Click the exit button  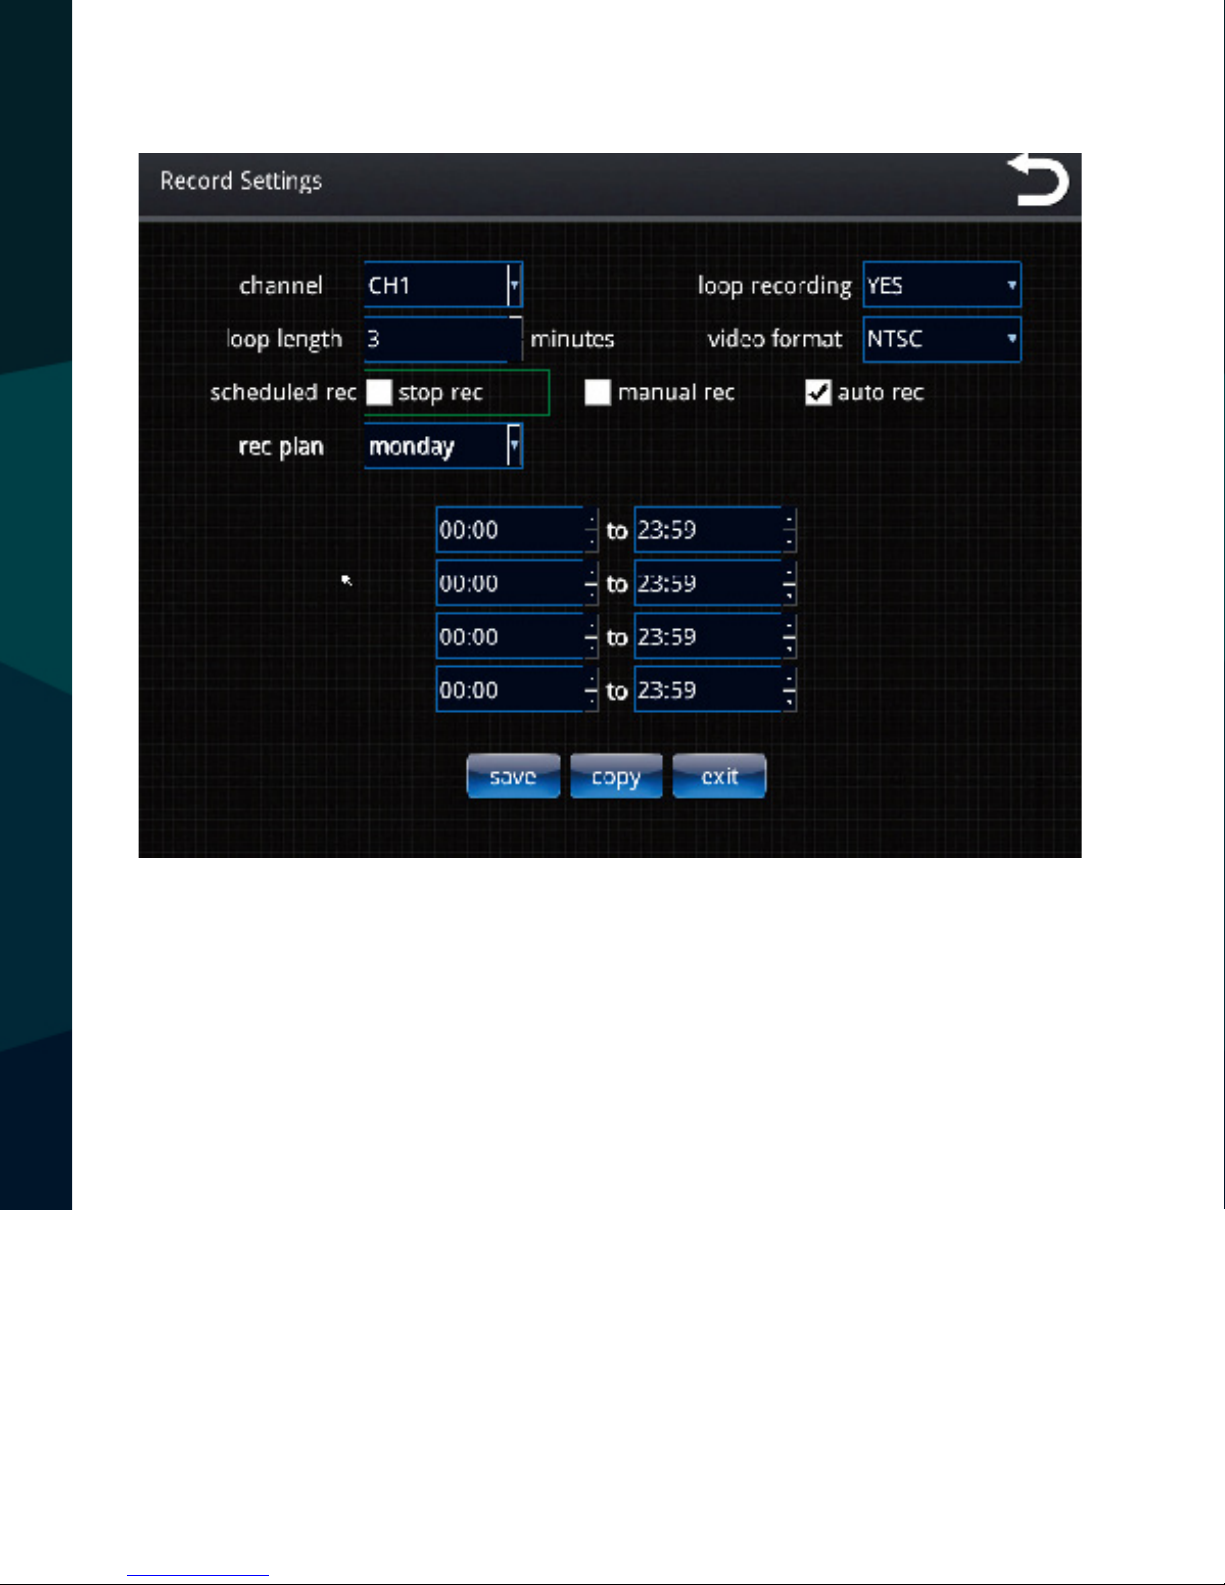click(x=719, y=776)
